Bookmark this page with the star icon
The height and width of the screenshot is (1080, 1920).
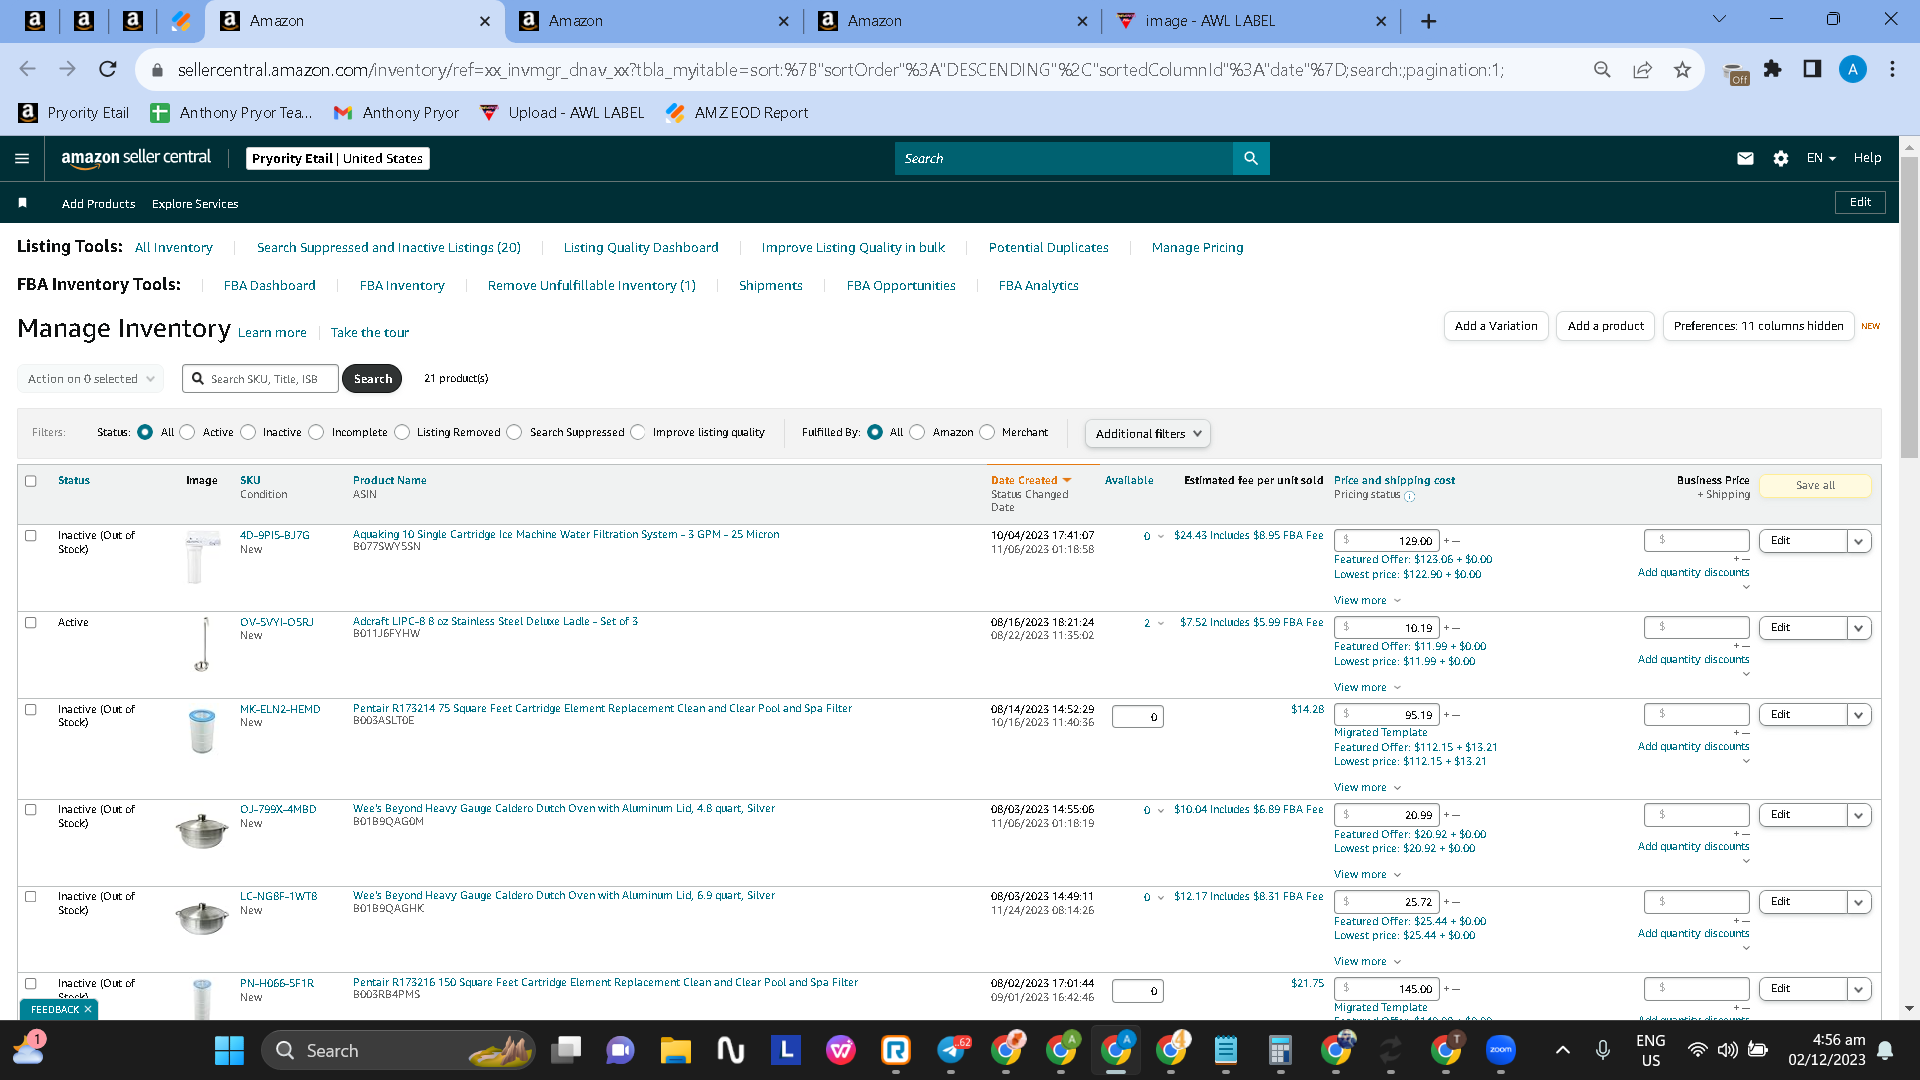click(1682, 69)
